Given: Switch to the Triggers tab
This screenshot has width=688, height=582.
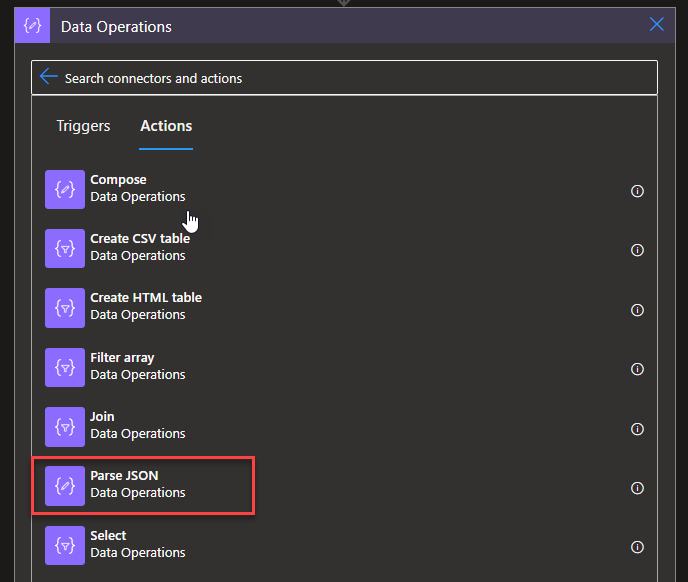Looking at the screenshot, I should 83,126.
